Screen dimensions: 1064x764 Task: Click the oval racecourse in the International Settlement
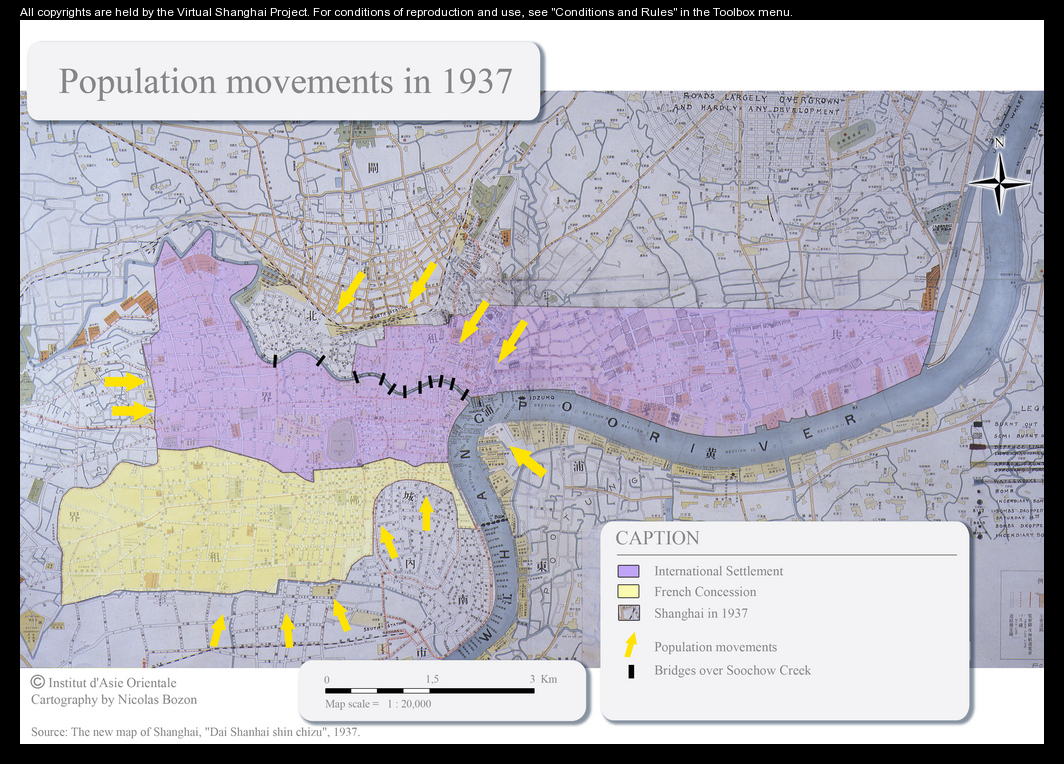341,438
